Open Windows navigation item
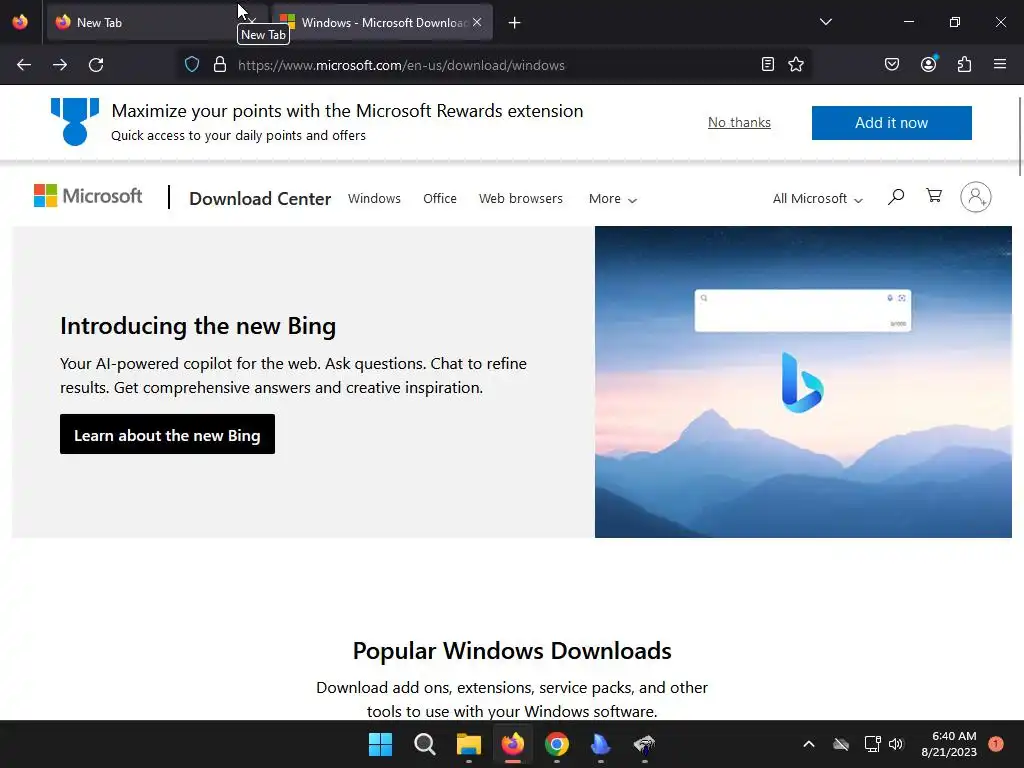 pyautogui.click(x=374, y=199)
